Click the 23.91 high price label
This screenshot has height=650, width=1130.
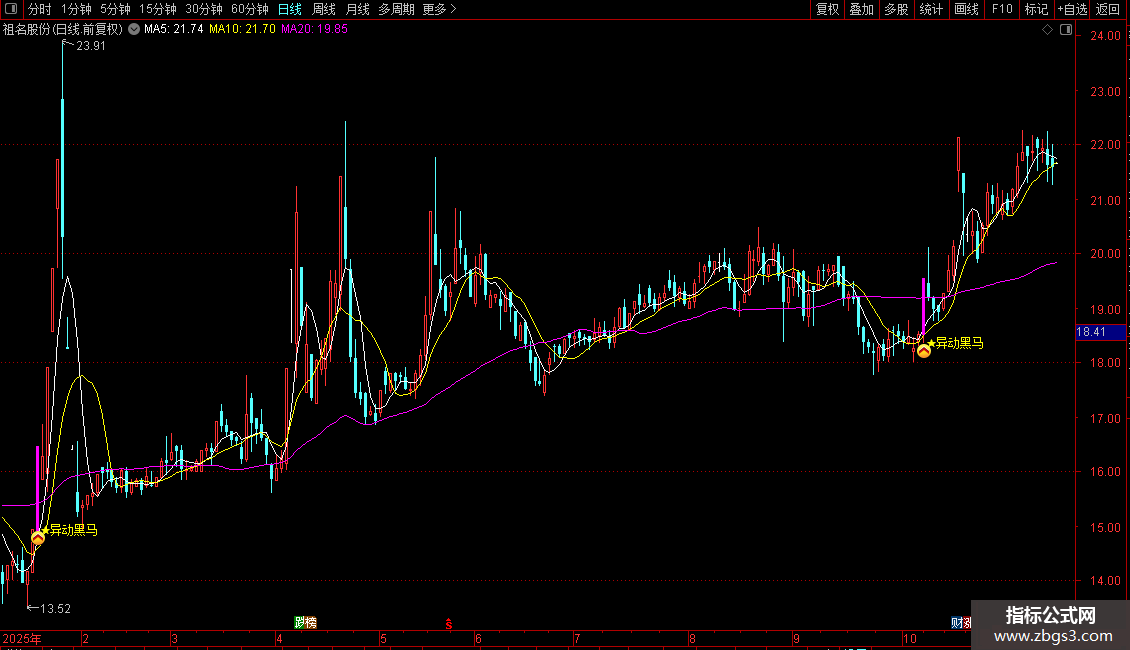(91, 46)
